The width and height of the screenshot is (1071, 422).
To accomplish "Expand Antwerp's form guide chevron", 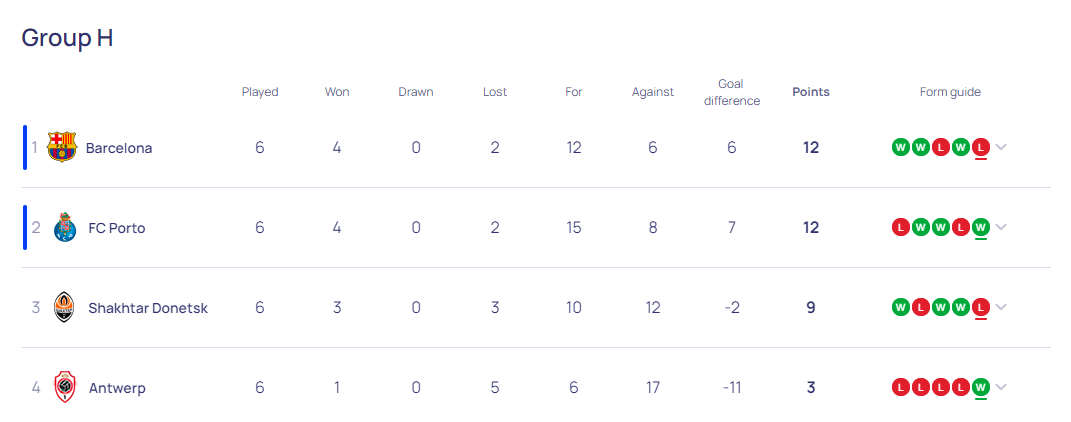I will coord(1001,387).
